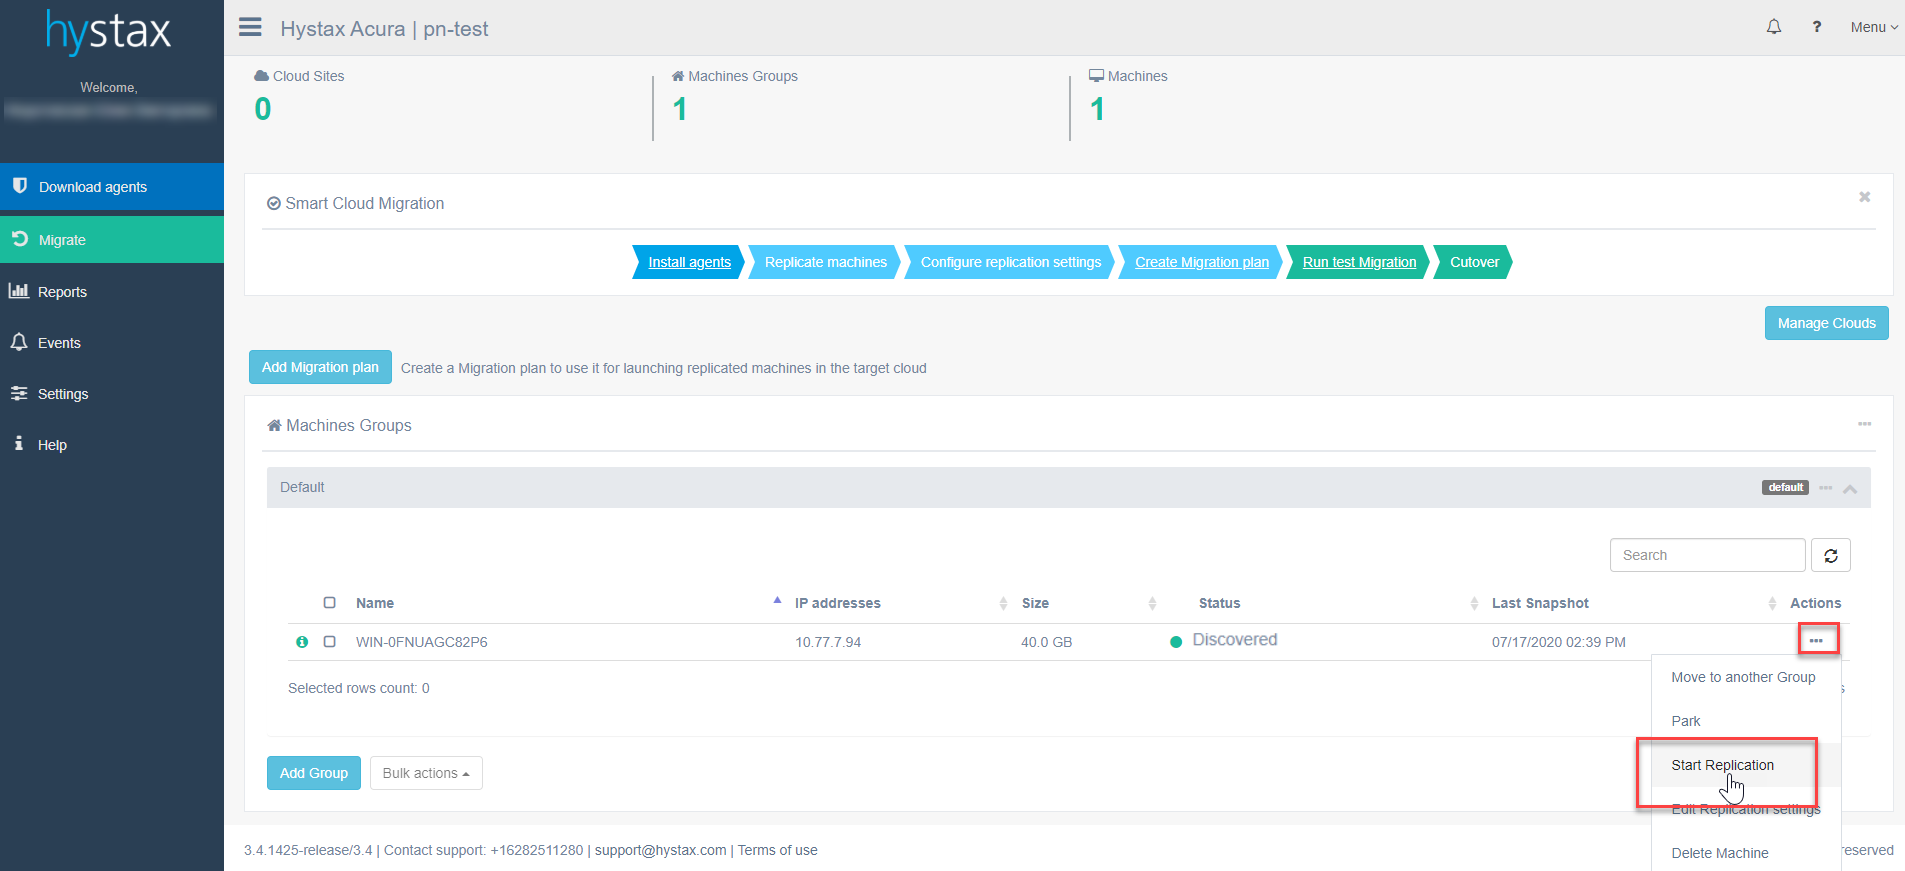Click the Default group header name
The height and width of the screenshot is (871, 1905).
[x=302, y=487]
